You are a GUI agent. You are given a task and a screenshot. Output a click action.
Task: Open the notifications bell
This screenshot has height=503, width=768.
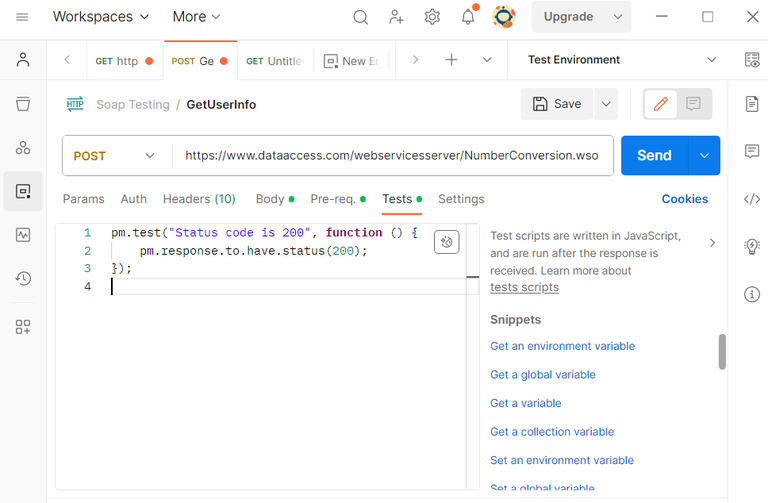click(468, 17)
